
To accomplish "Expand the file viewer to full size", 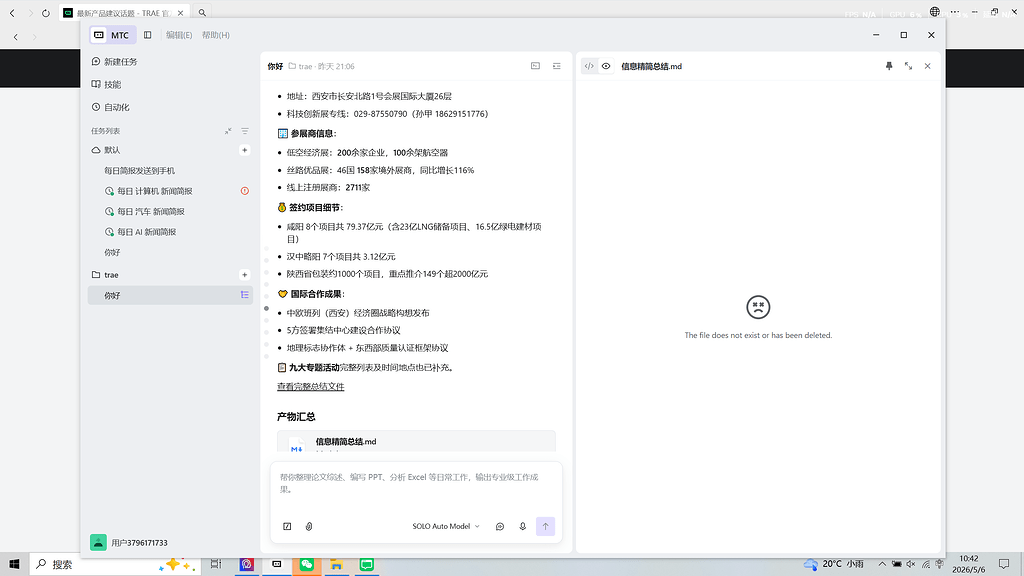I will [908, 66].
